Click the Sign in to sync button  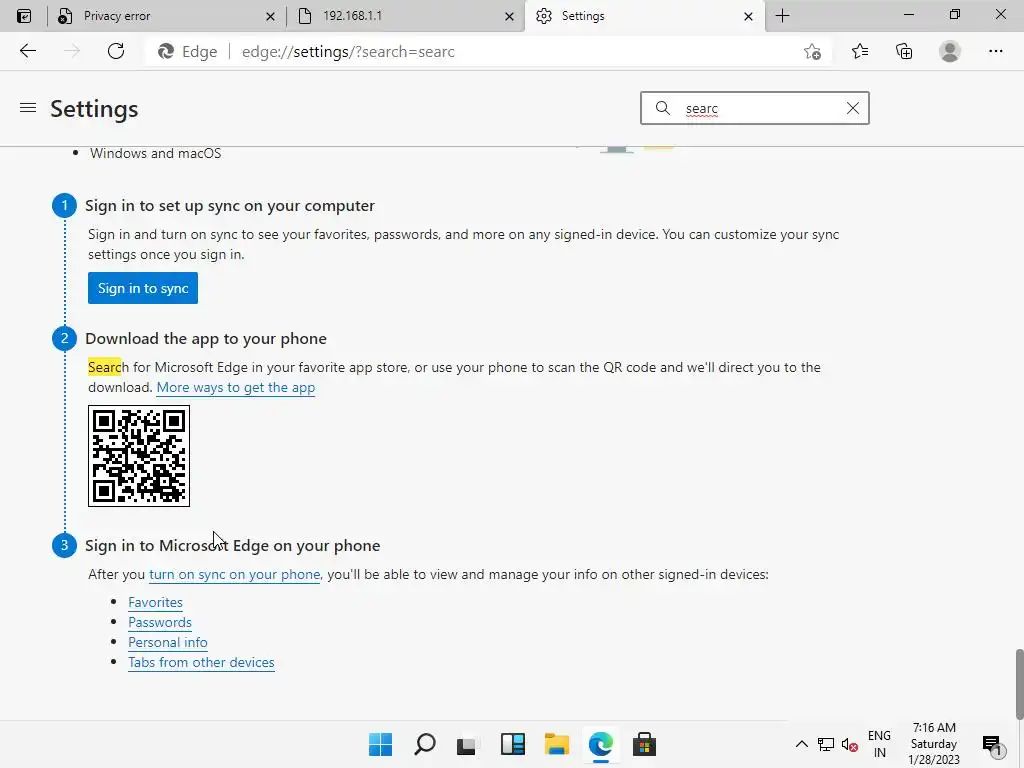click(x=143, y=288)
